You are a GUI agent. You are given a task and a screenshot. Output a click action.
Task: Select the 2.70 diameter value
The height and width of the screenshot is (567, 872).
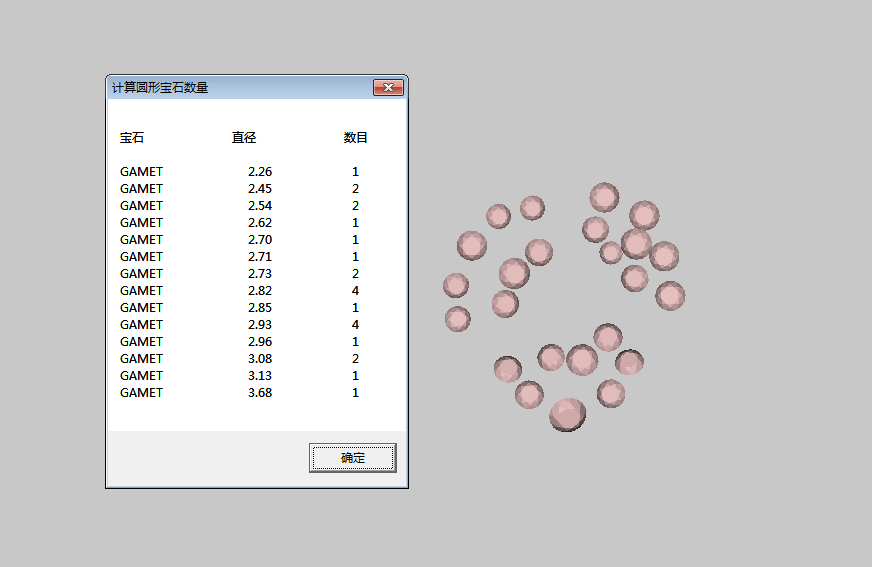[x=259, y=240]
